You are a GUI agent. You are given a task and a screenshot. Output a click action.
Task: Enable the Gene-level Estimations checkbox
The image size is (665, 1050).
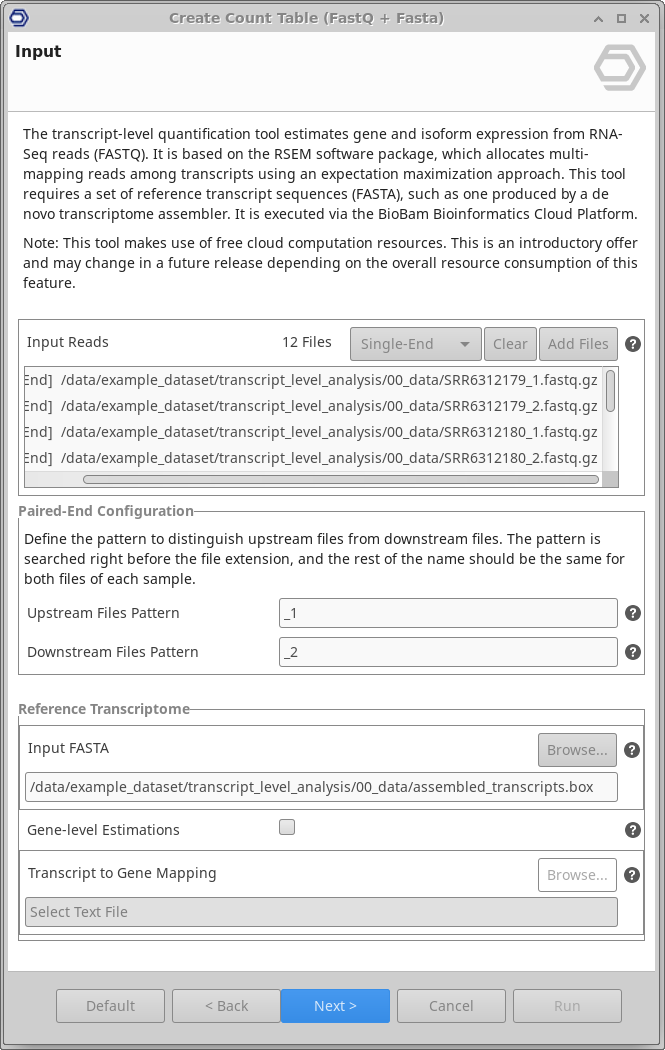tap(287, 827)
